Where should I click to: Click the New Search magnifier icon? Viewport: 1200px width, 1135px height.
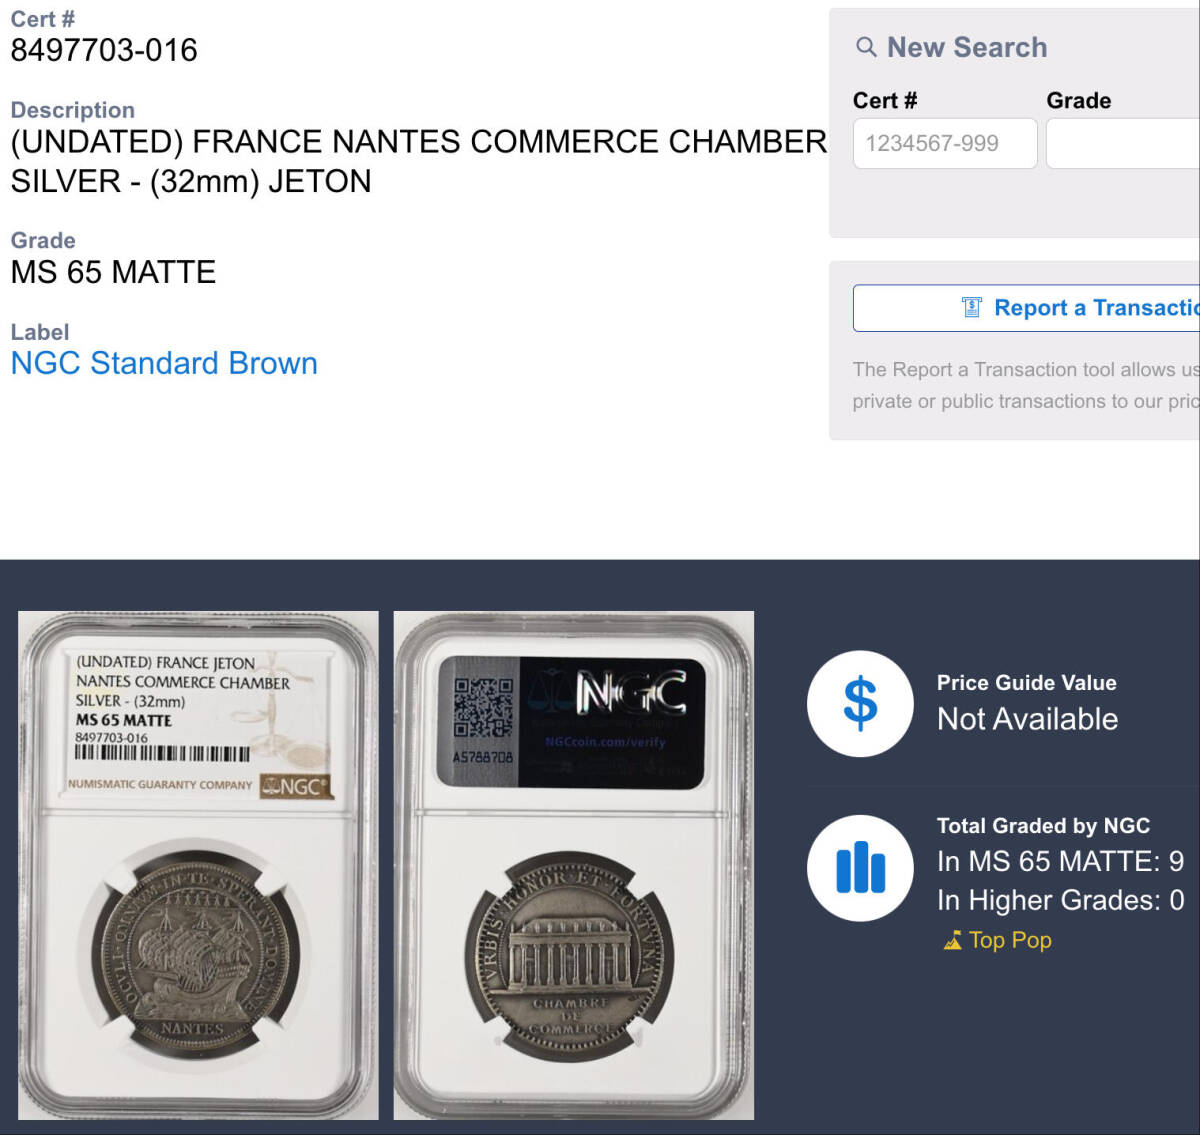[866, 47]
